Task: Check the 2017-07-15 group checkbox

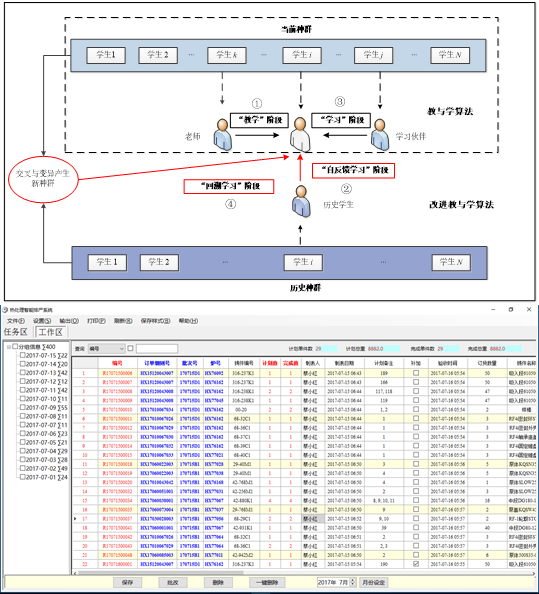Action: click(22, 355)
